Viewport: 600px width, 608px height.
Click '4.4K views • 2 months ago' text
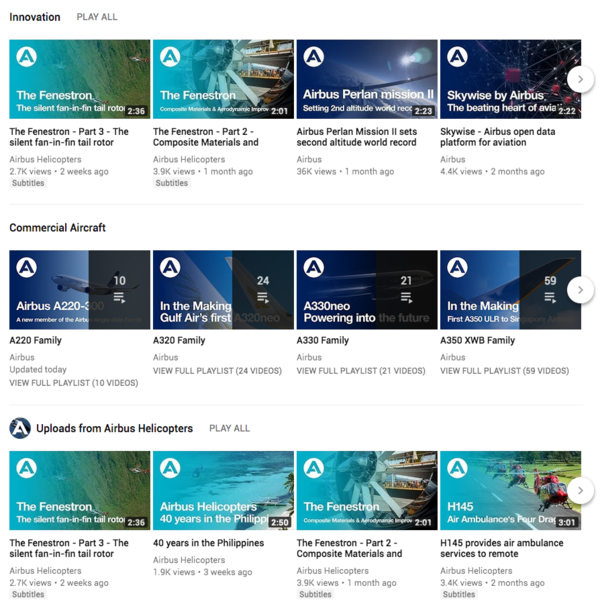pos(492,171)
